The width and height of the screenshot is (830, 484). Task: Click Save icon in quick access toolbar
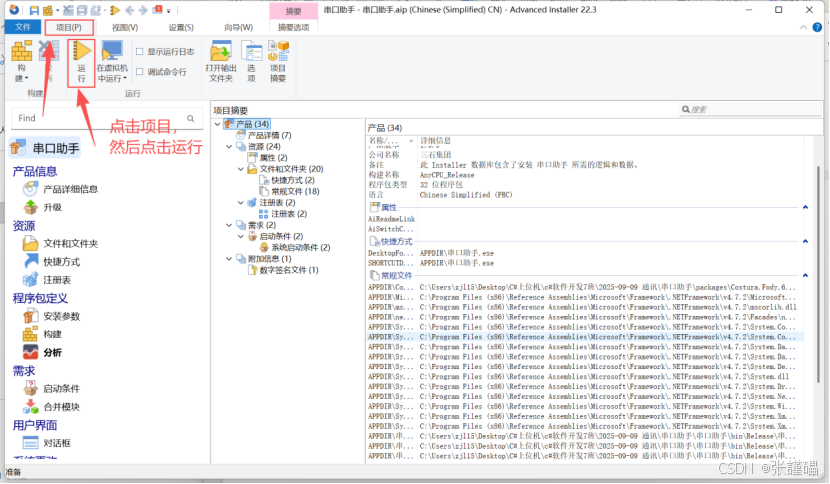pyautogui.click(x=34, y=10)
